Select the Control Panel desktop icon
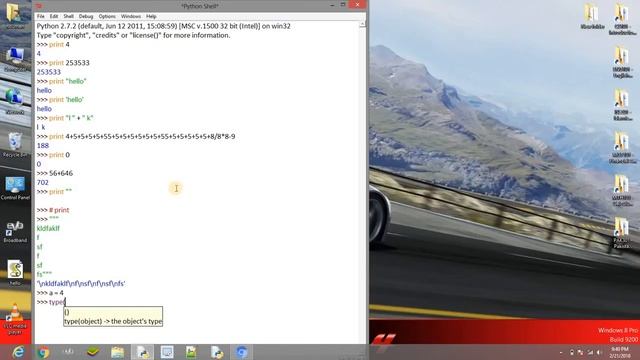Viewport: 640px width, 360px height. click(x=15, y=188)
